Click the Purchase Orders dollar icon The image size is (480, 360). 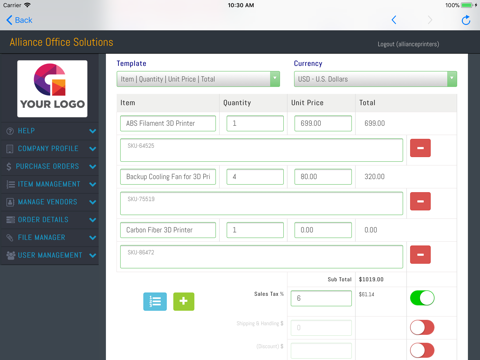coord(9,166)
